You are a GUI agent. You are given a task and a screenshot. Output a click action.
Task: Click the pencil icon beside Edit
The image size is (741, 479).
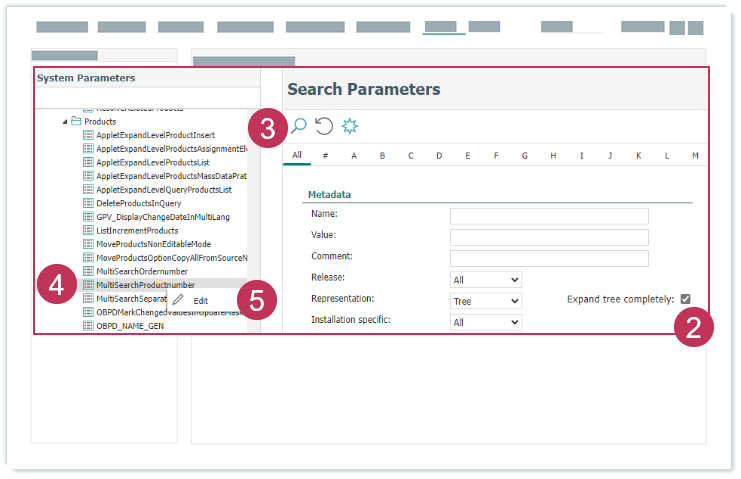click(x=178, y=299)
